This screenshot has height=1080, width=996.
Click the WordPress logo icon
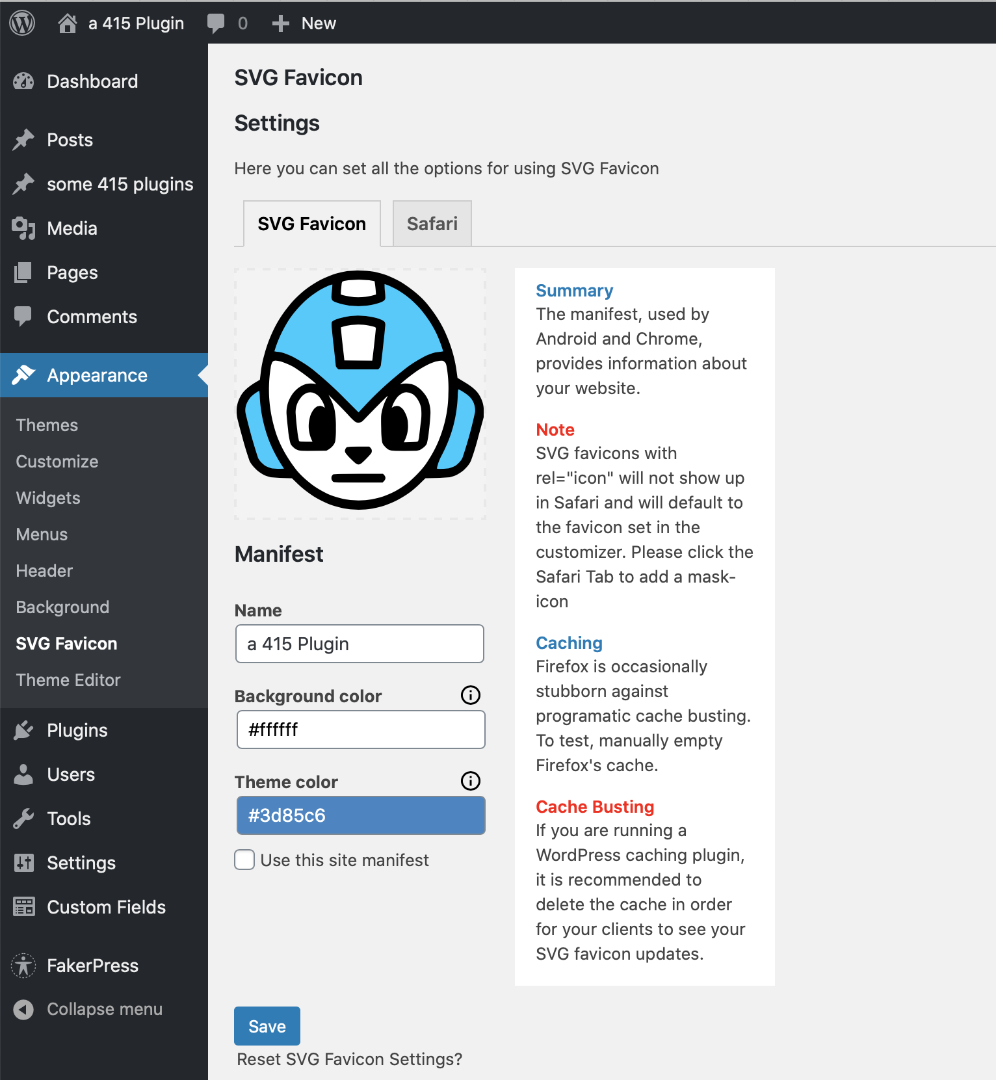[x=22, y=23]
